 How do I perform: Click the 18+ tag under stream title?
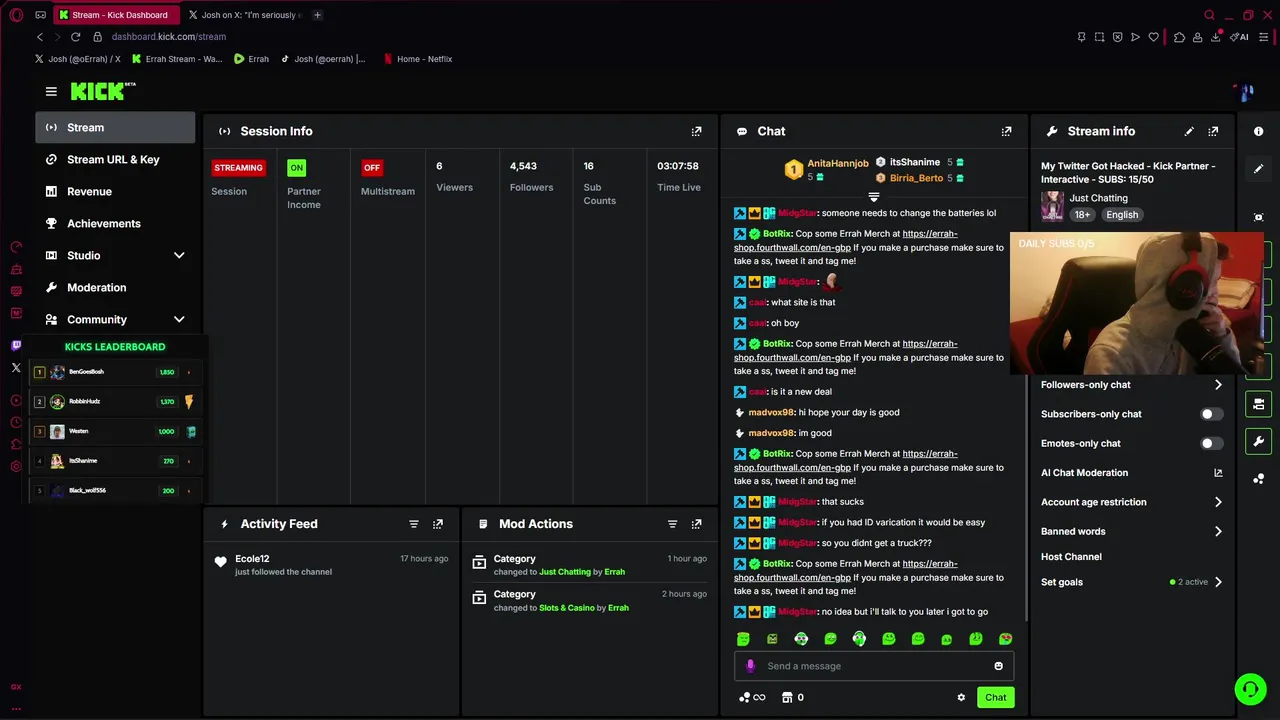1082,215
